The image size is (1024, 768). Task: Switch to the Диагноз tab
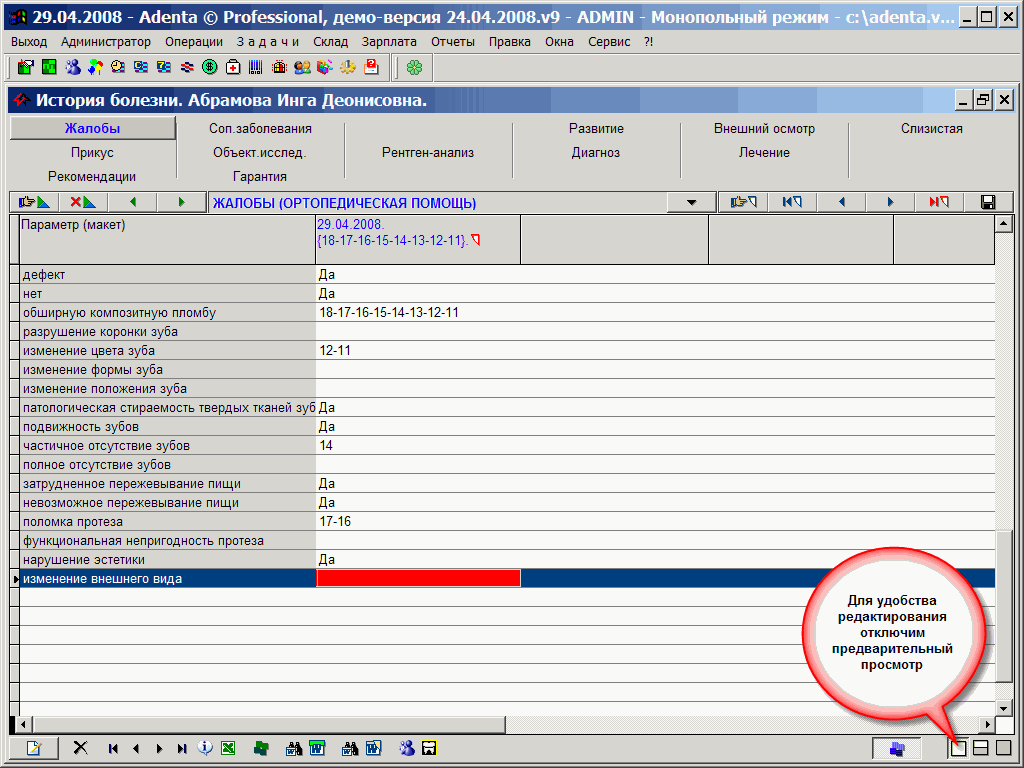[596, 153]
